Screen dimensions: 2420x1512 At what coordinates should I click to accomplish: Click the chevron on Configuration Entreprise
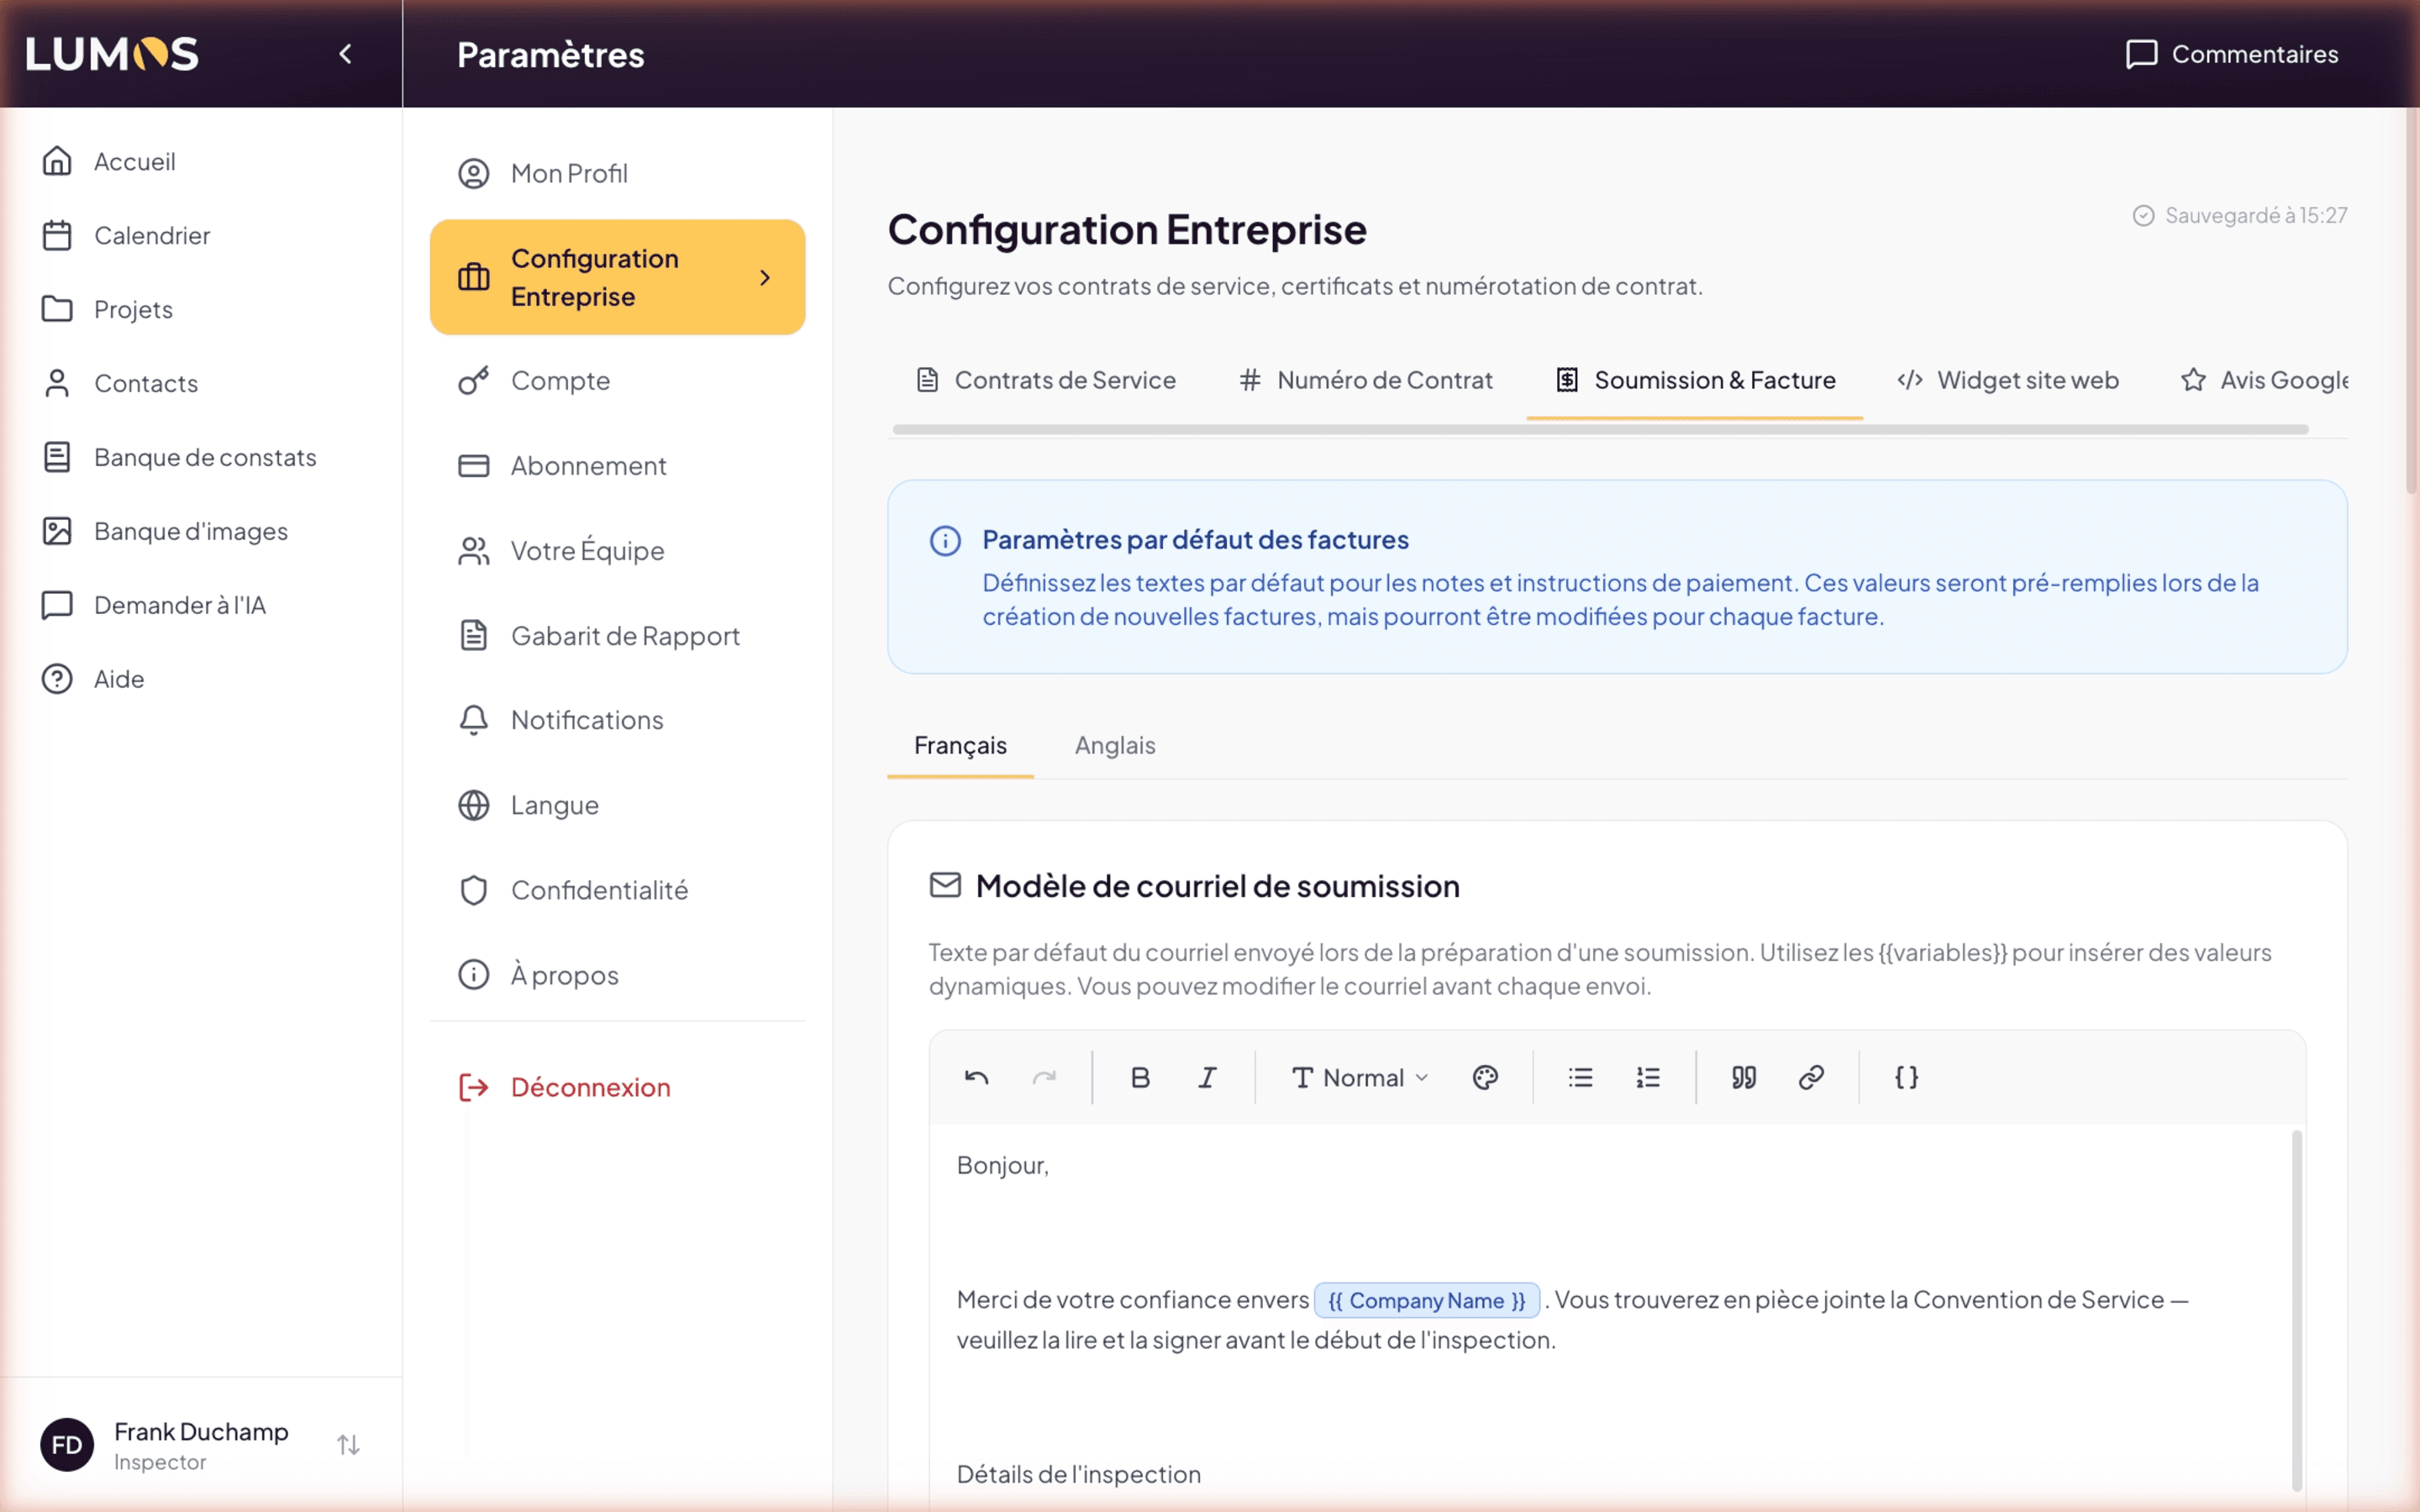click(765, 277)
